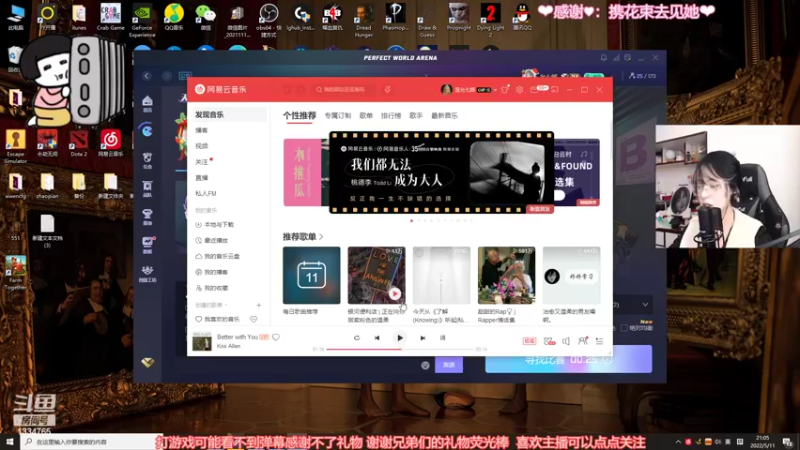
Task: Open Crab Game desktop shortcut
Action: click(110, 17)
